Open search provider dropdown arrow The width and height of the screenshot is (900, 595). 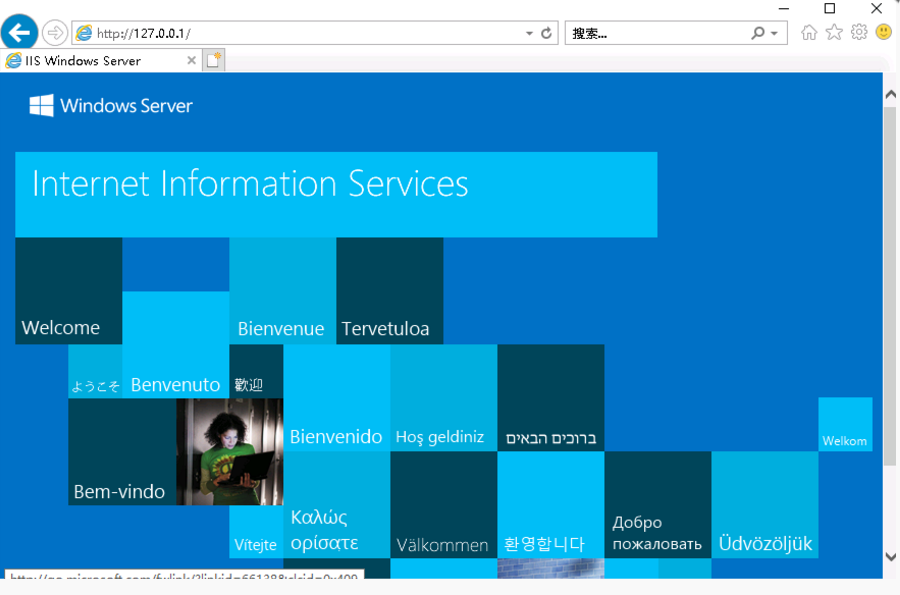774,33
